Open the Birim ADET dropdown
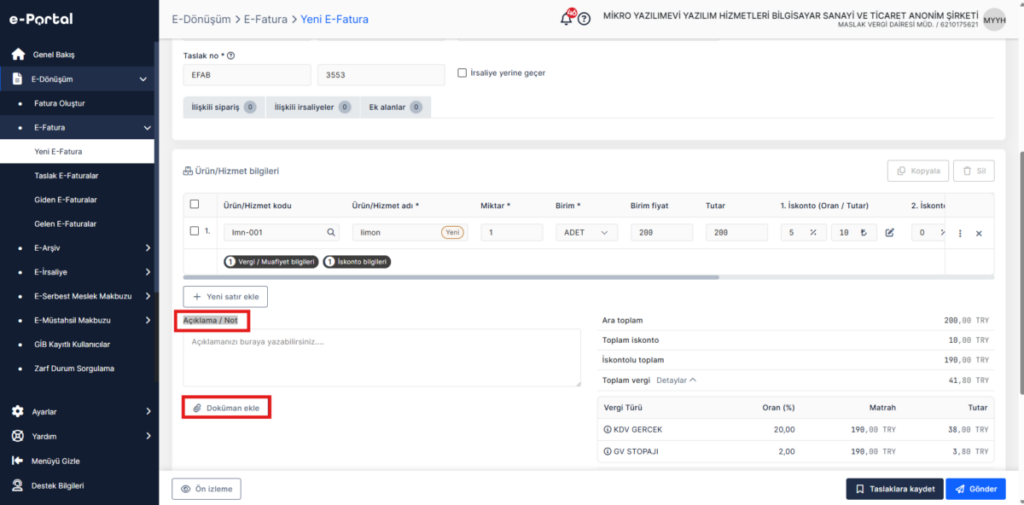This screenshot has height=505, width=1024. tap(586, 233)
